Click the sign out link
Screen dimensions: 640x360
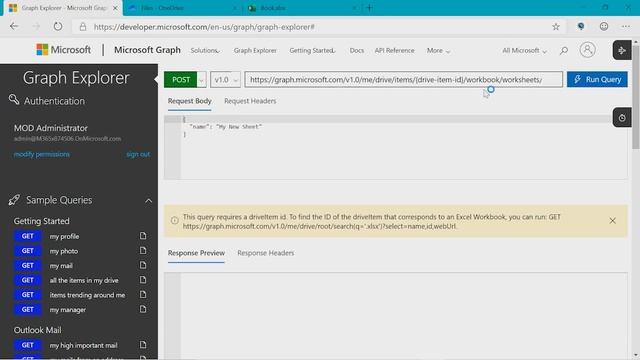click(x=138, y=154)
